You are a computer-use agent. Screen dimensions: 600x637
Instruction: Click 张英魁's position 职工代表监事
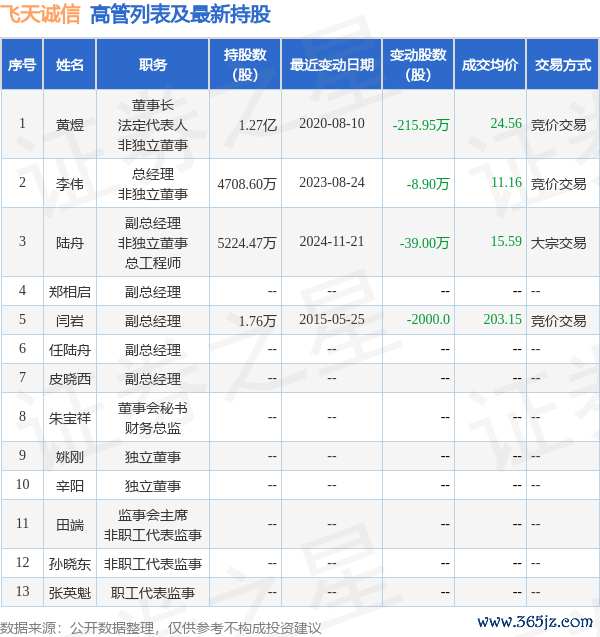pyautogui.click(x=153, y=593)
